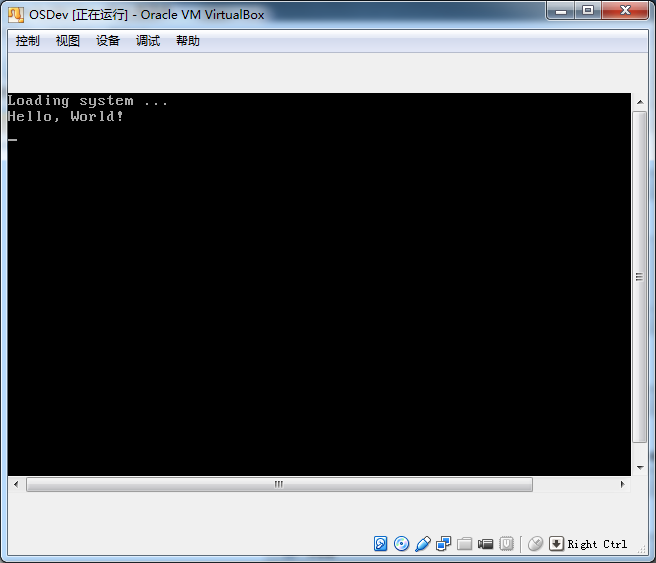Click the CPU virtualization chip icon
The image size is (656, 563).
pos(507,544)
